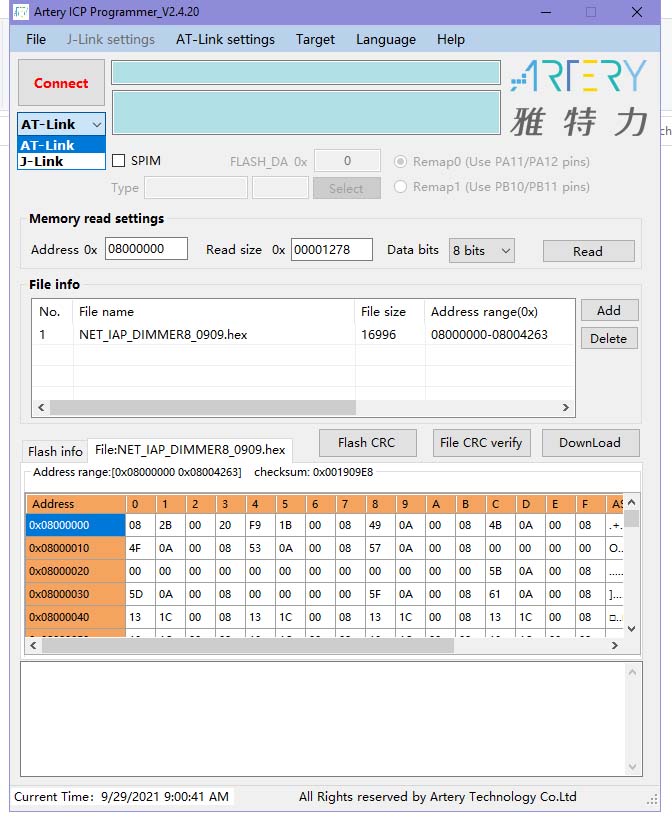Image resolution: width=672 pixels, height=820 pixels.
Task: Click the Artery logo image
Action: point(577,98)
